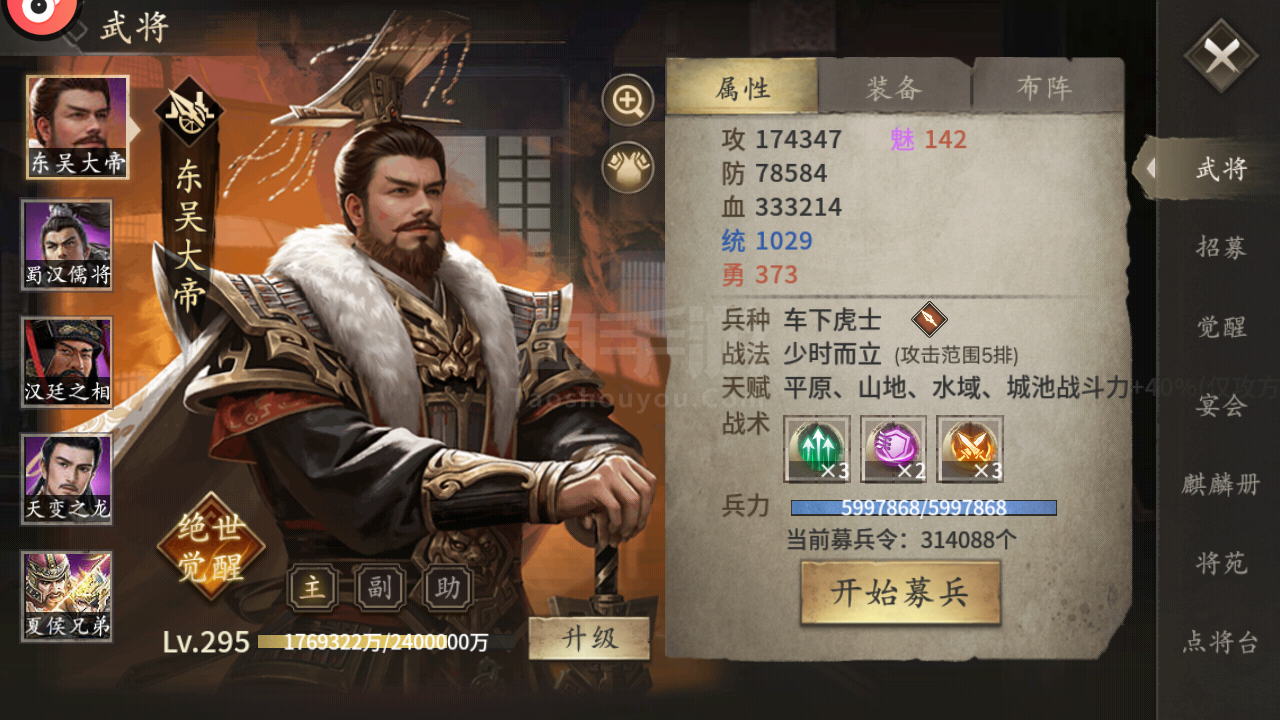Click the magnifier zoom icon

pos(628,100)
